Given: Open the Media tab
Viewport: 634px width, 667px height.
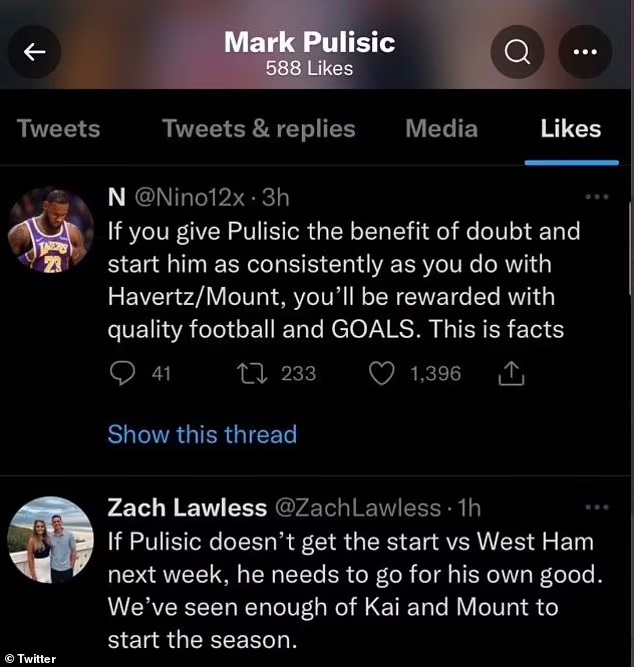Looking at the screenshot, I should pyautogui.click(x=441, y=129).
